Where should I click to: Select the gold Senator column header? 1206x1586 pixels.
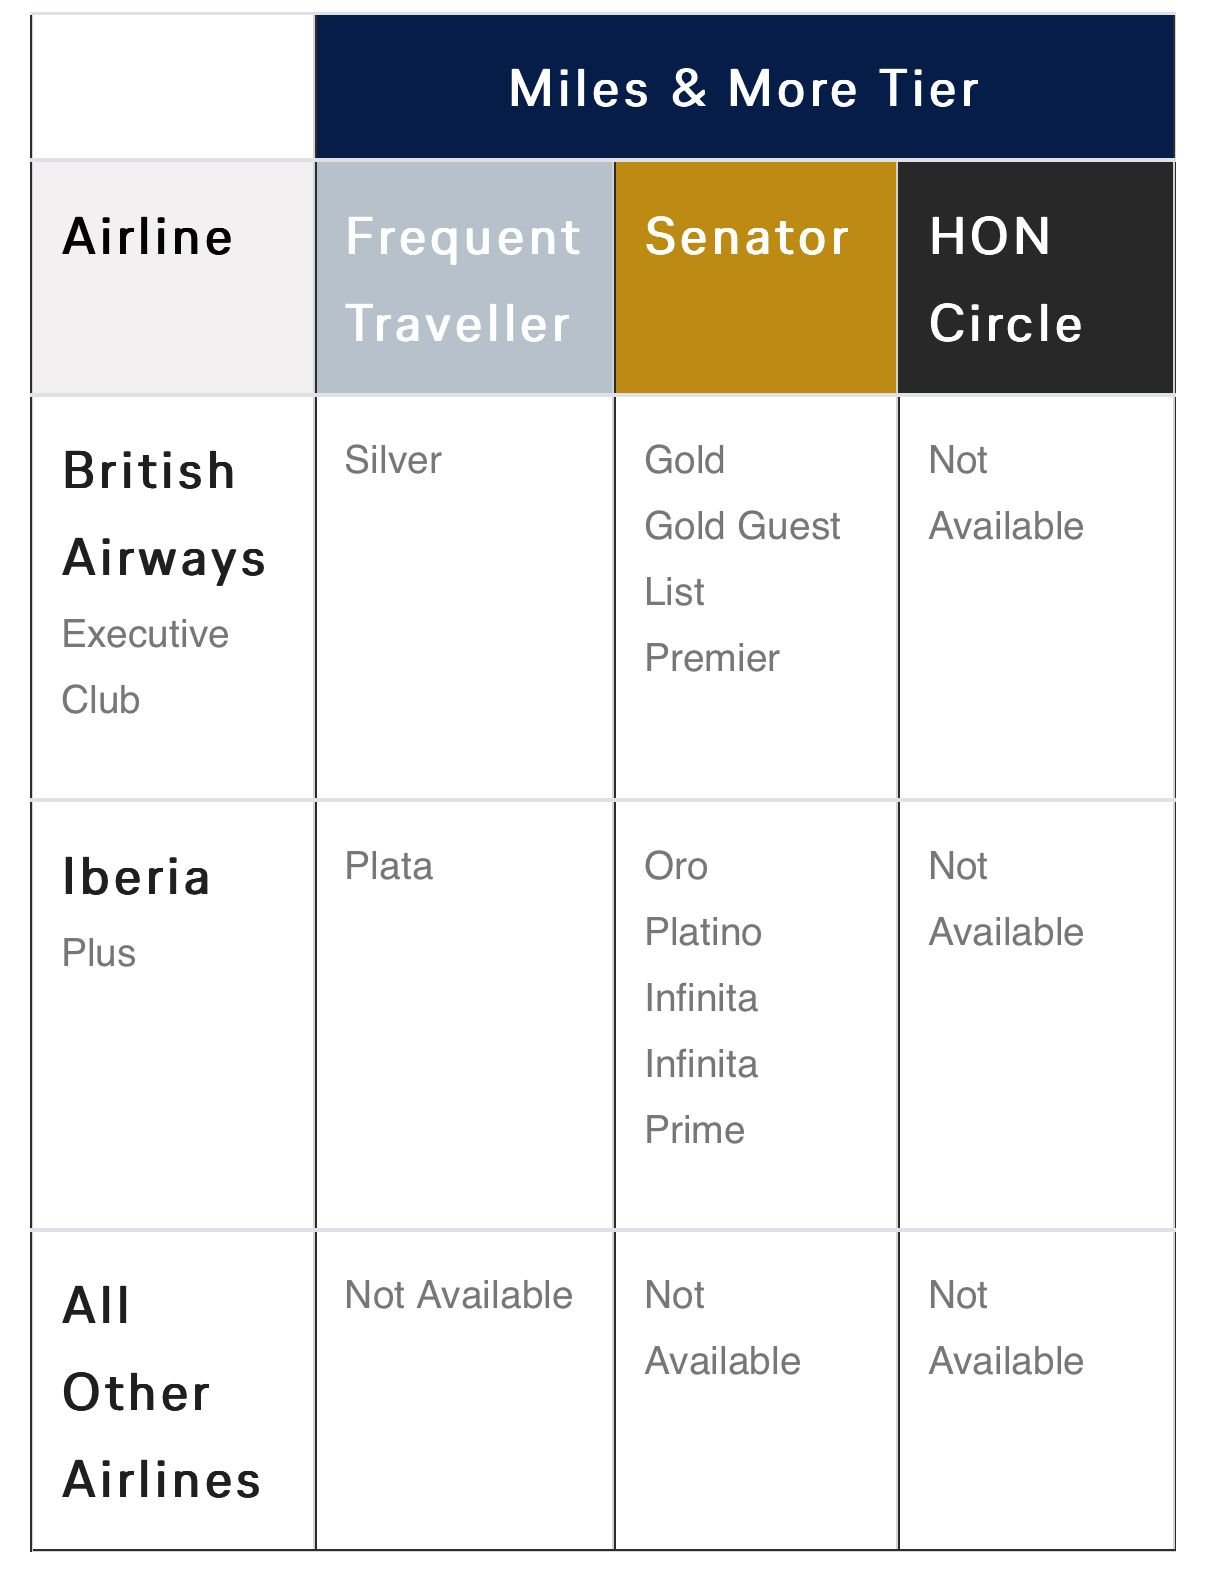747,238
